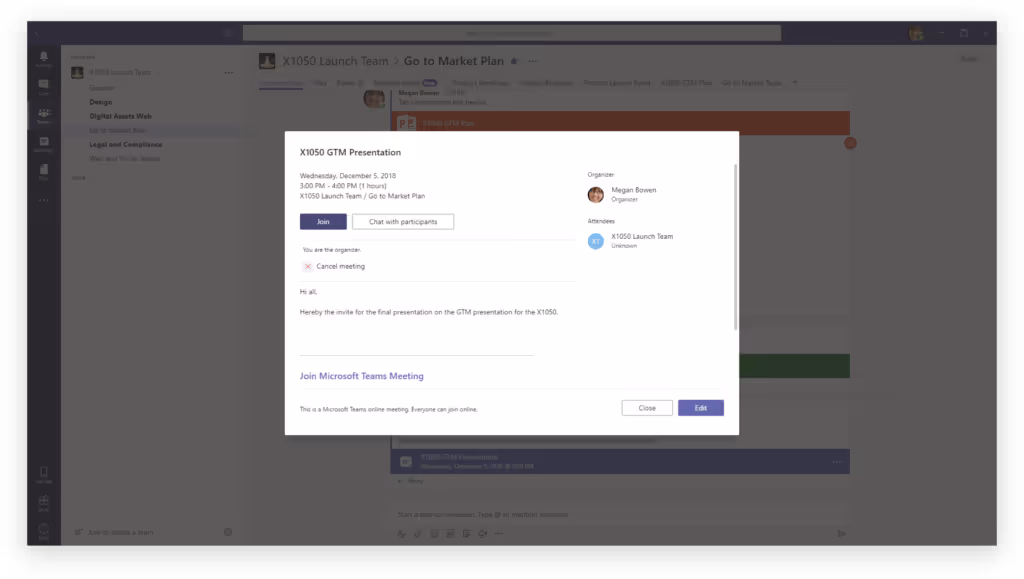The height and width of the screenshot is (579, 1024).
Task: Follow the Join Microsoft Teams Meeting link
Action: tap(361, 376)
